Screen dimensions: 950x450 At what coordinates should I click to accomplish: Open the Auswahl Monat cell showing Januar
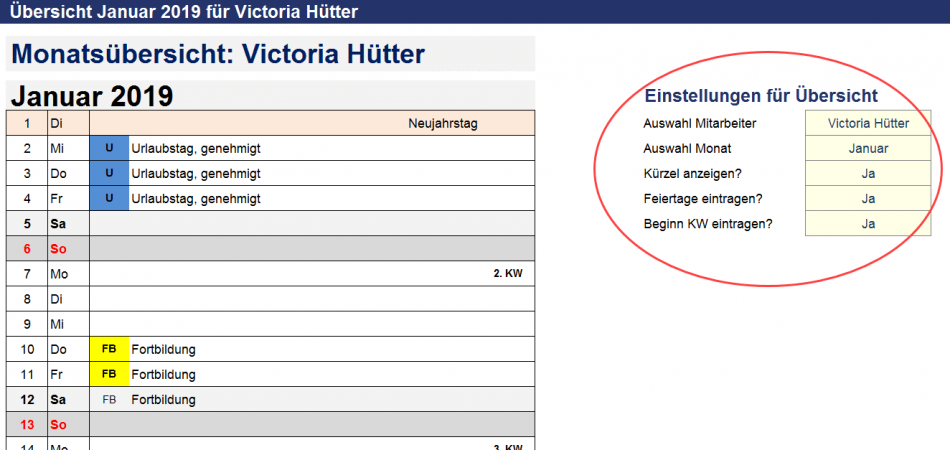[868, 149]
